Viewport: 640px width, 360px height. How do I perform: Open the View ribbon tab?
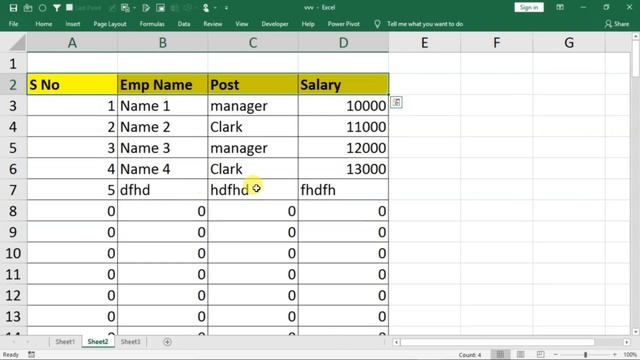coord(242,24)
